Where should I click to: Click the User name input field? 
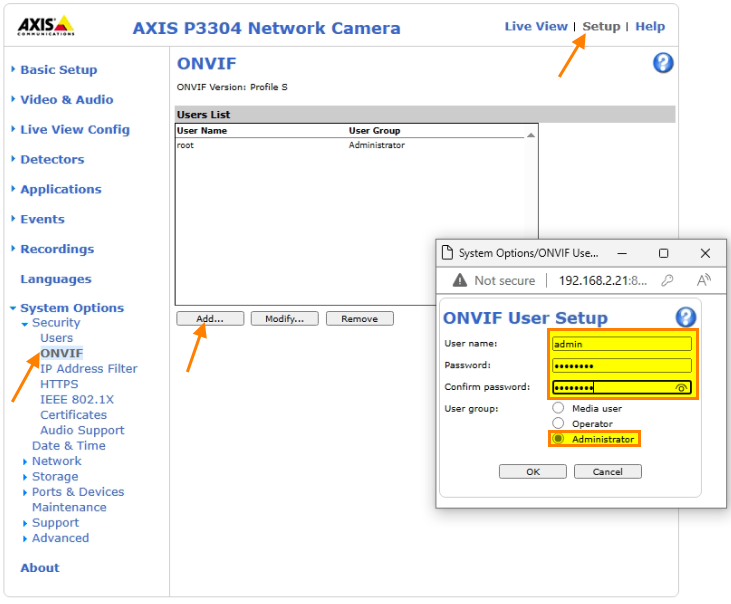click(621, 343)
